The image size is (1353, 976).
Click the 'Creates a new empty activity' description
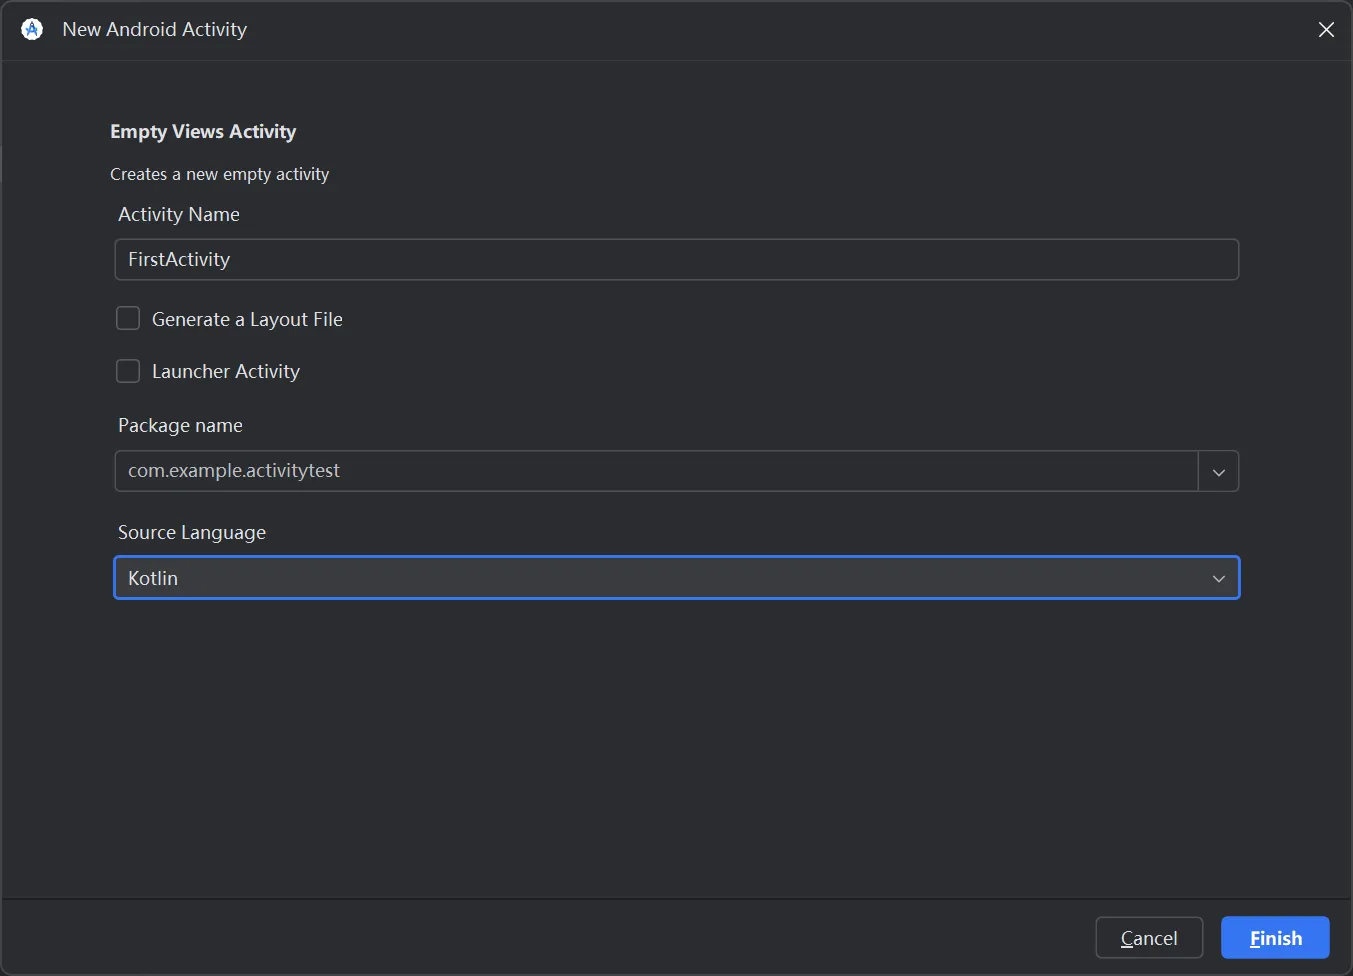[219, 174]
